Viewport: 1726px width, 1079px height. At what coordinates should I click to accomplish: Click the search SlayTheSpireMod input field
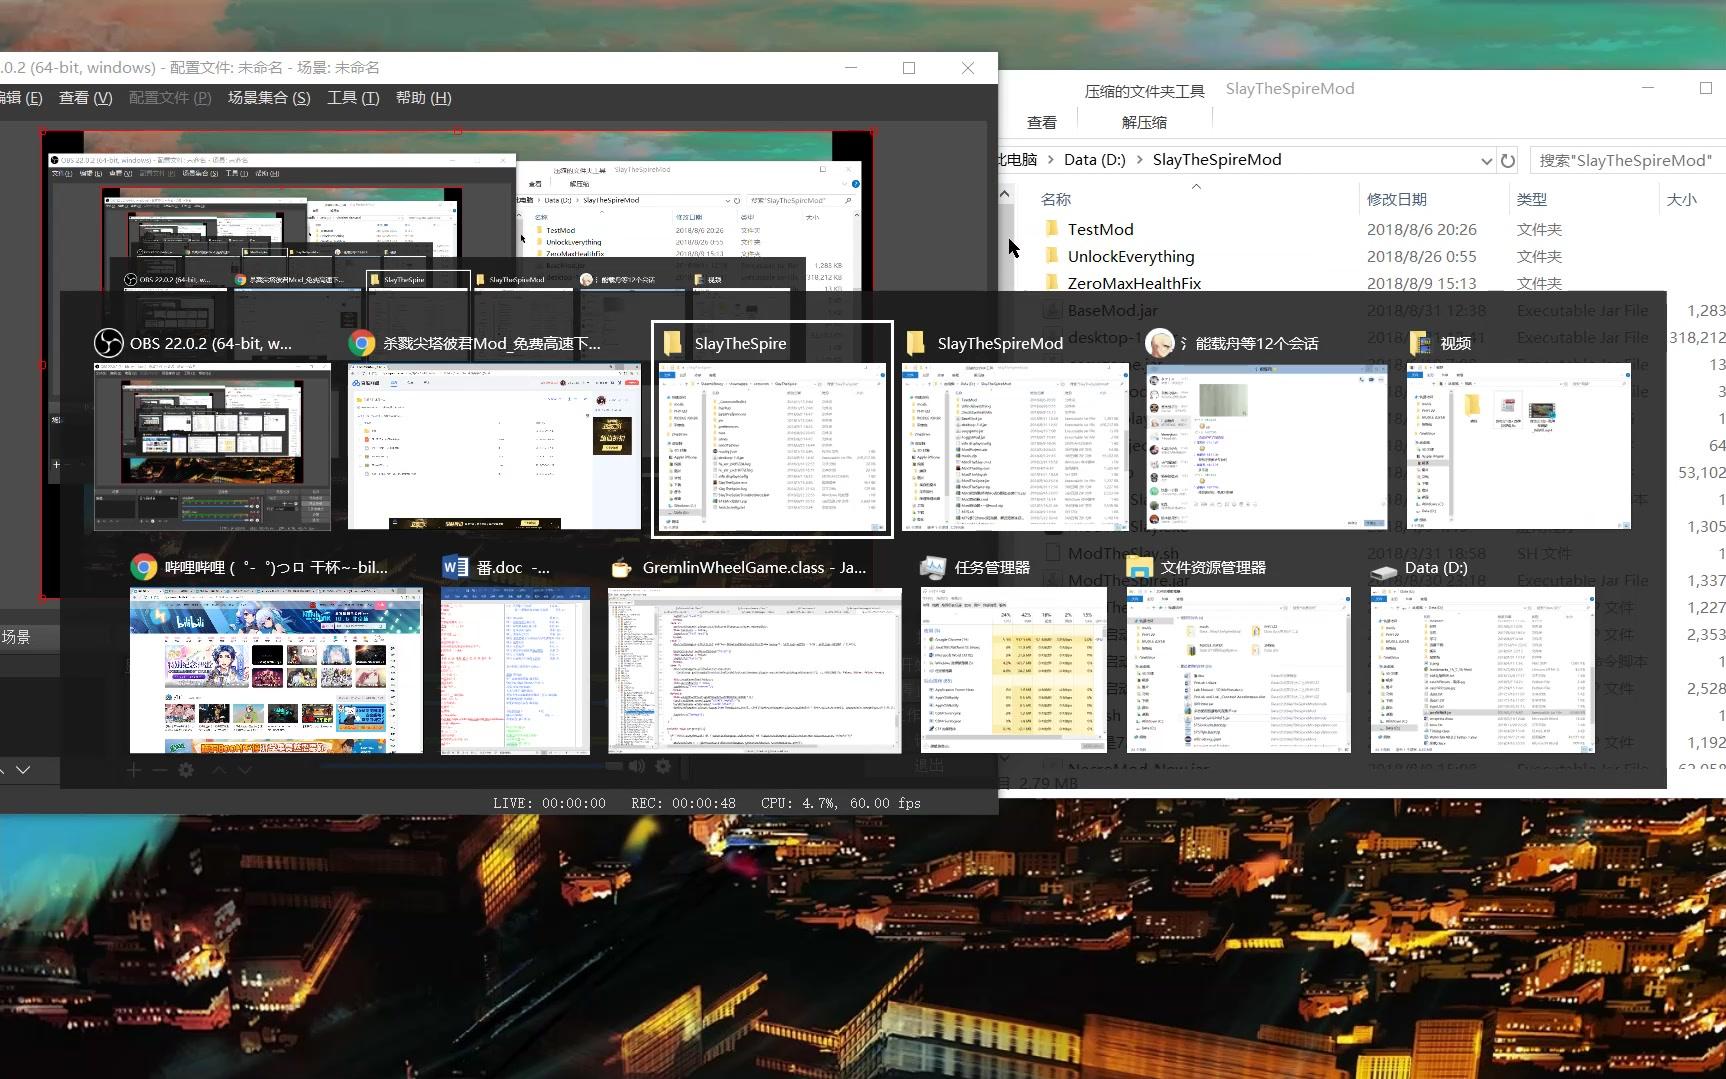1626,160
